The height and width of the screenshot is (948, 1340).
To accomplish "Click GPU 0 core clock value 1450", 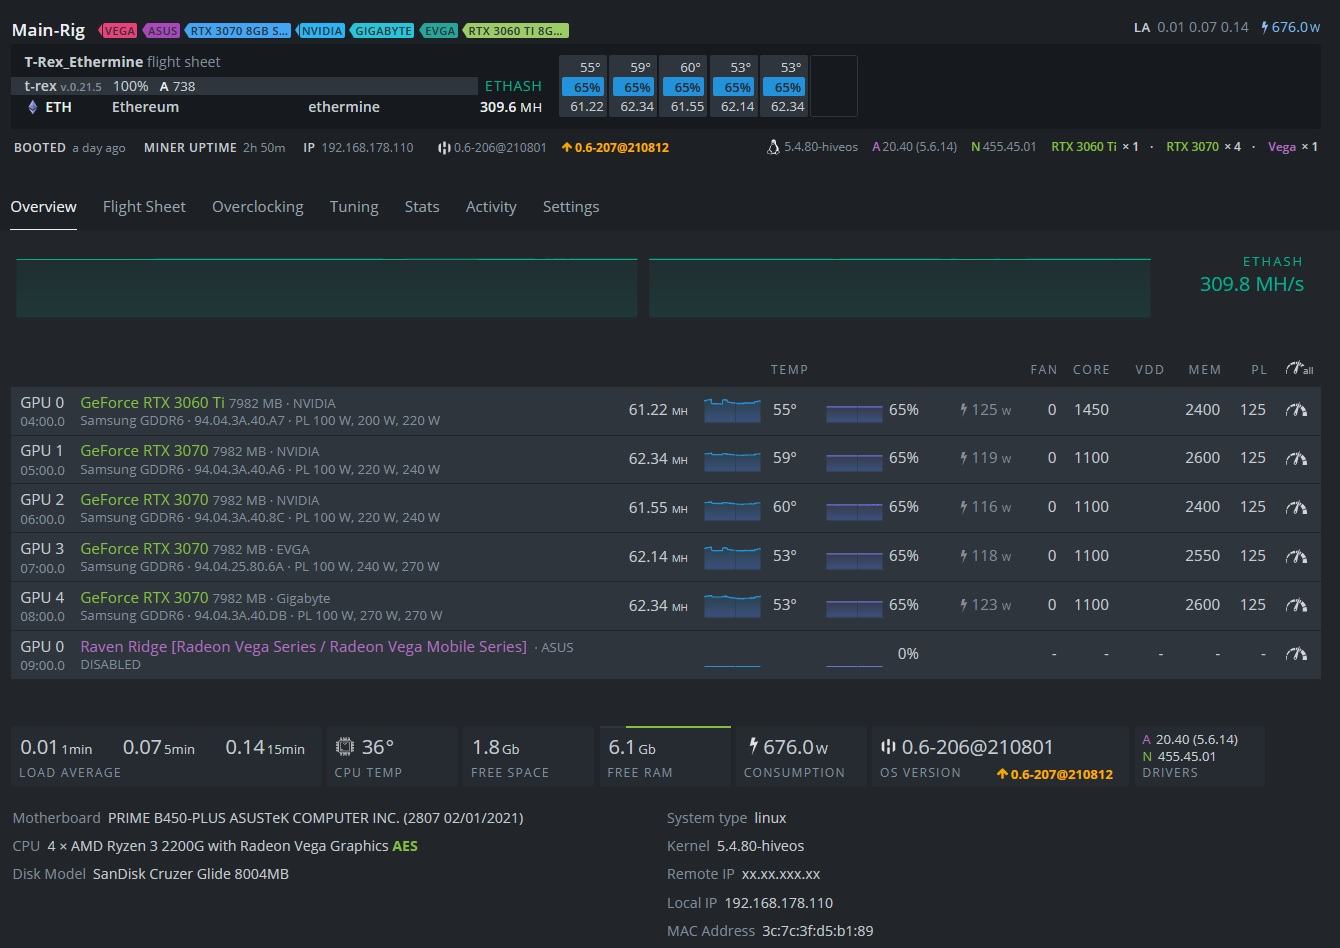I will (1091, 410).
